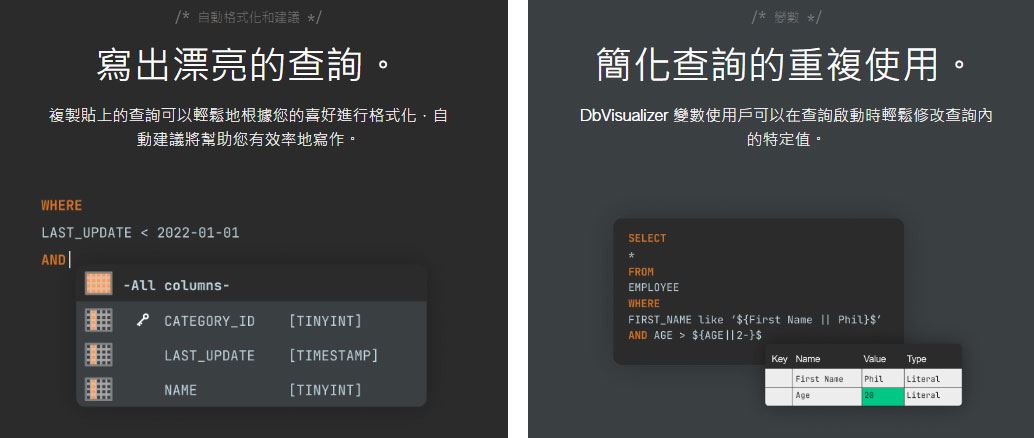Click the Value column header
This screenshot has width=1034, height=438.
point(874,358)
